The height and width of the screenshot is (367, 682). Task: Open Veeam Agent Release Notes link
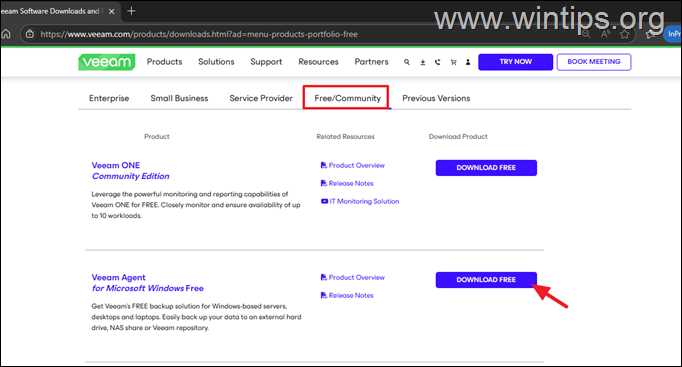click(x=347, y=295)
